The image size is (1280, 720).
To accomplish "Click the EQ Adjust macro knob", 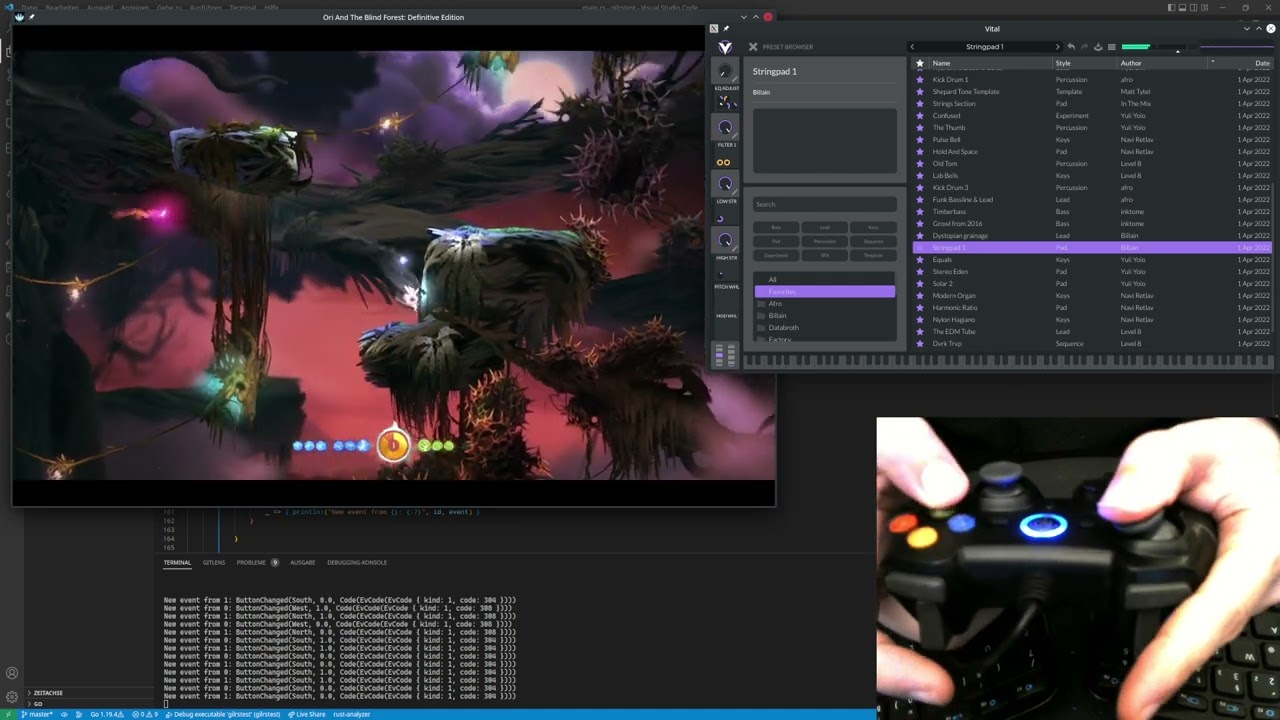I will tap(726, 71).
